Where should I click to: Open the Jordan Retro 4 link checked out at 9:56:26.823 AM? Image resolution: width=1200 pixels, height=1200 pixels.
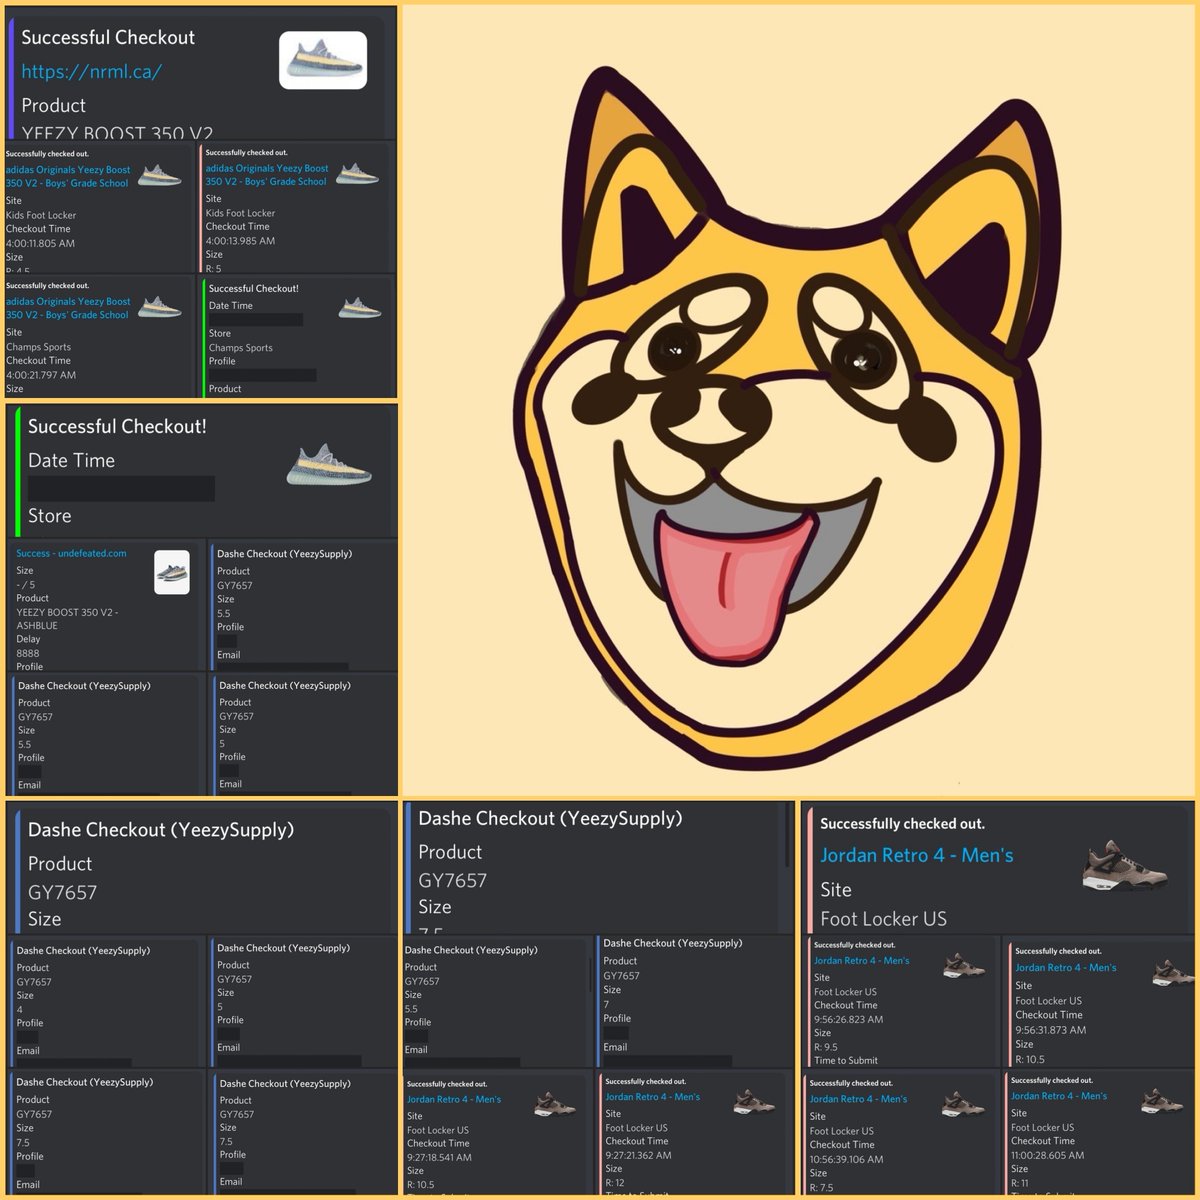tap(861, 961)
